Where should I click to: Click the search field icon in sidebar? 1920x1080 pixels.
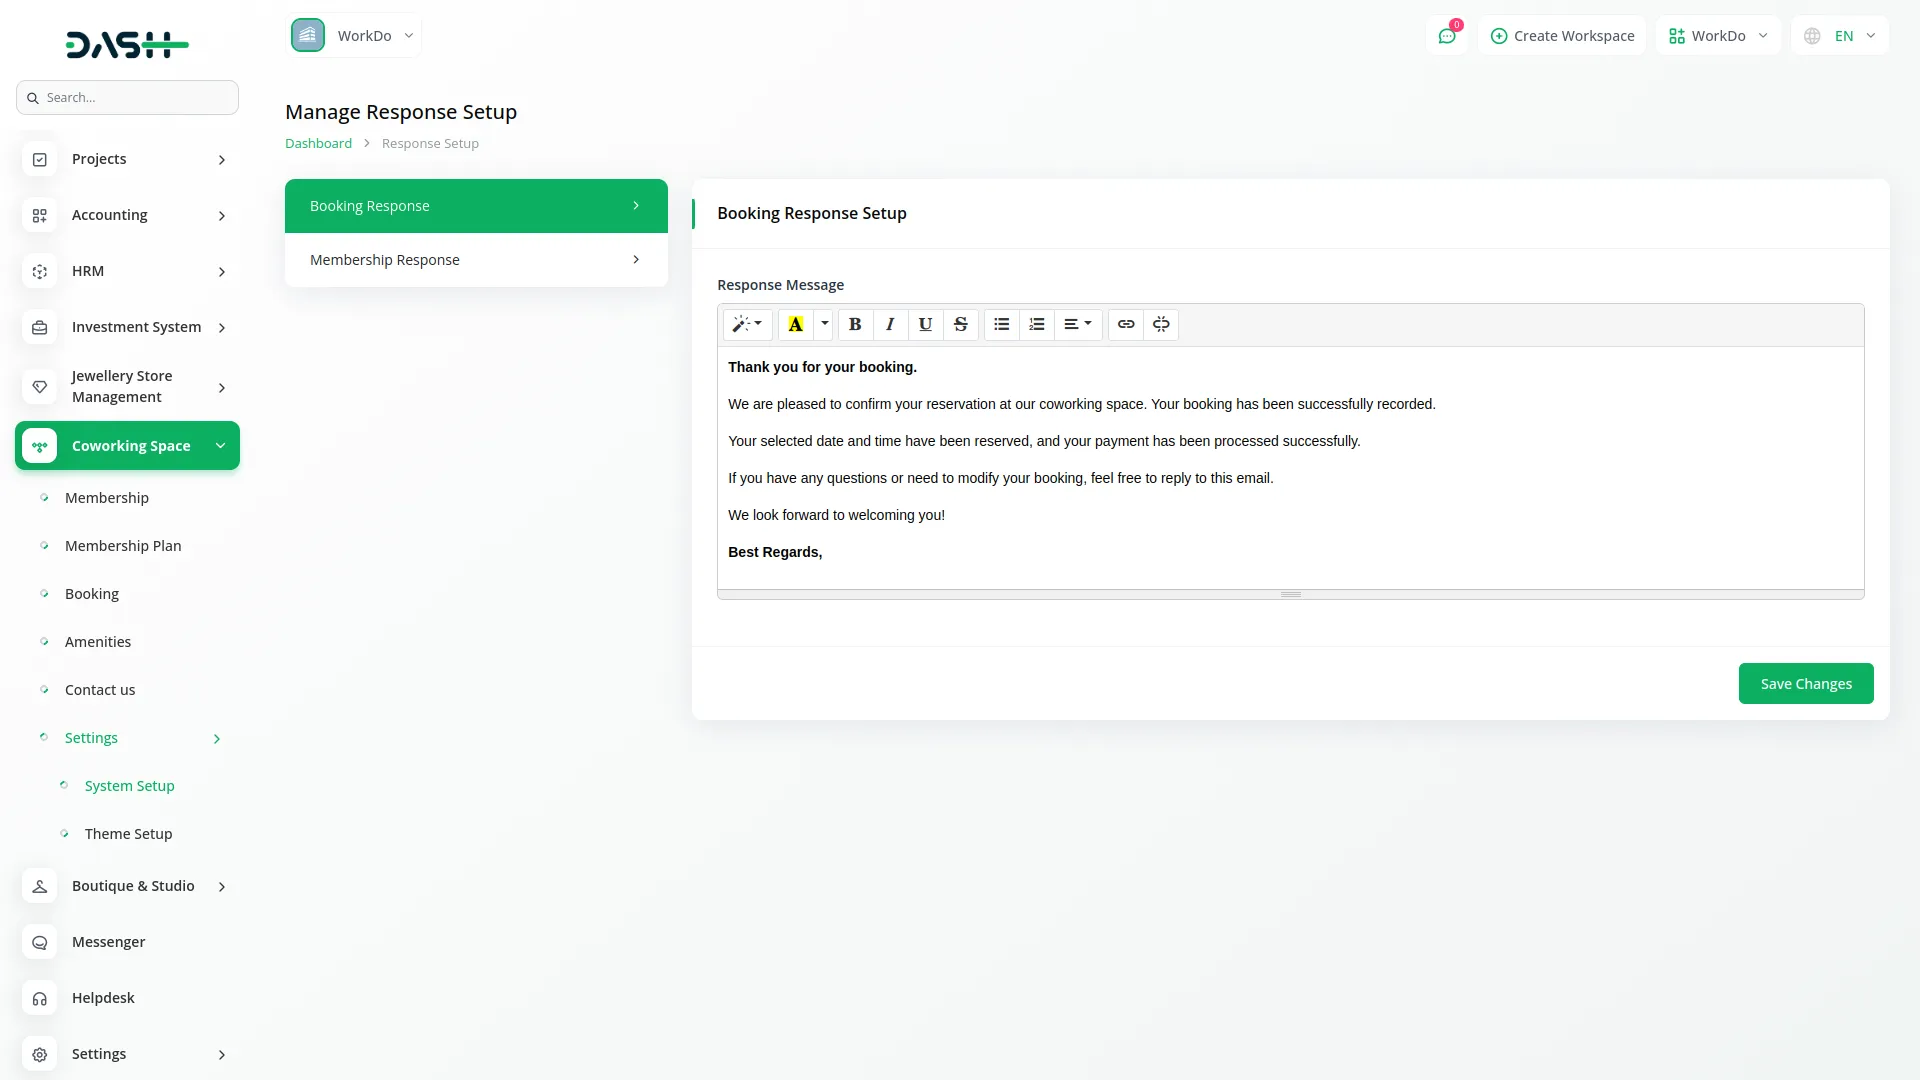[x=34, y=97]
